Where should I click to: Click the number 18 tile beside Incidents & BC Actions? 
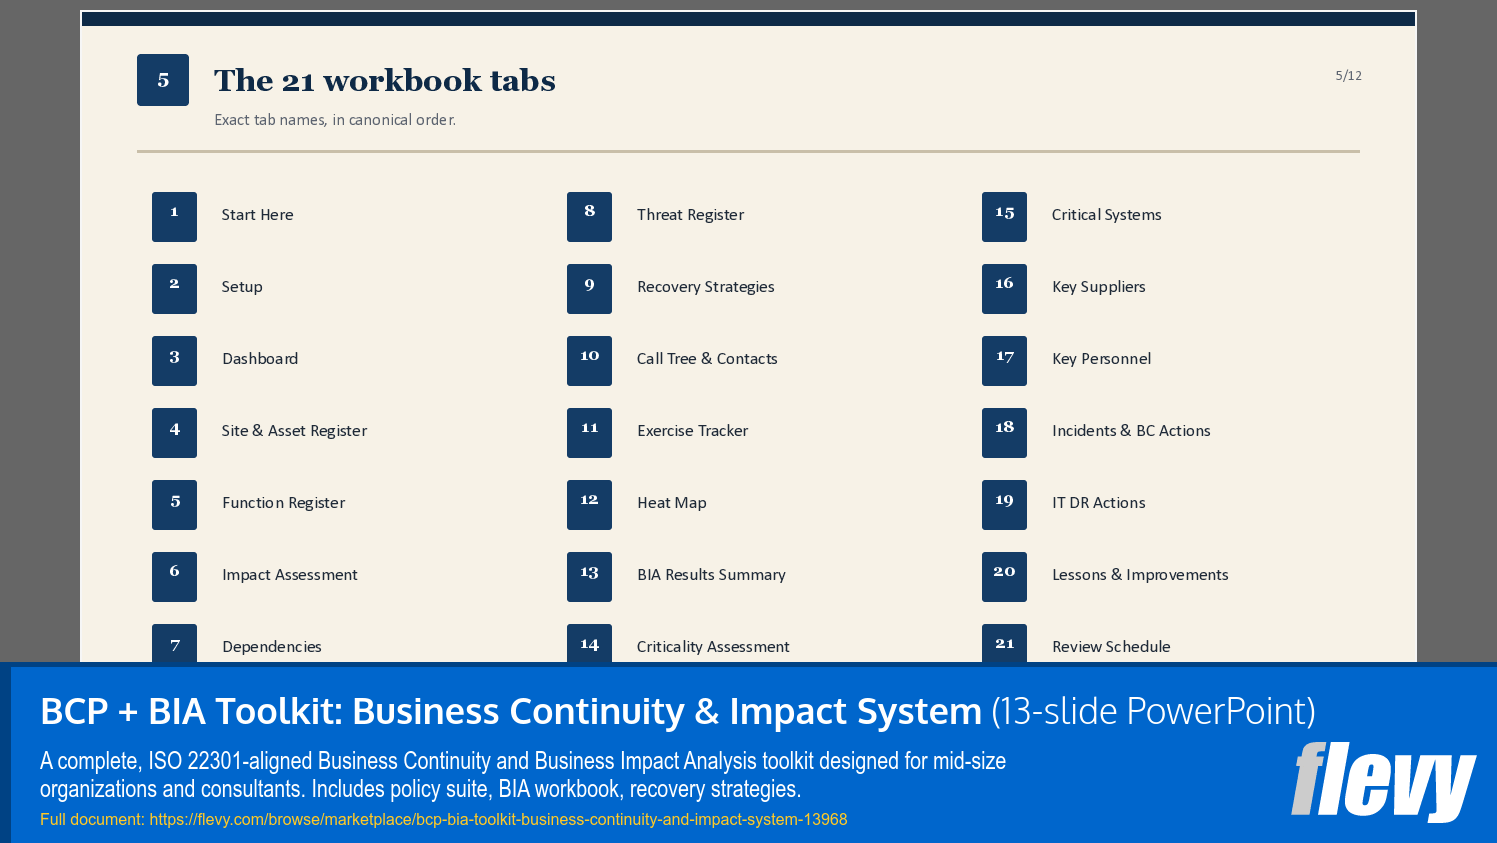coord(1004,433)
